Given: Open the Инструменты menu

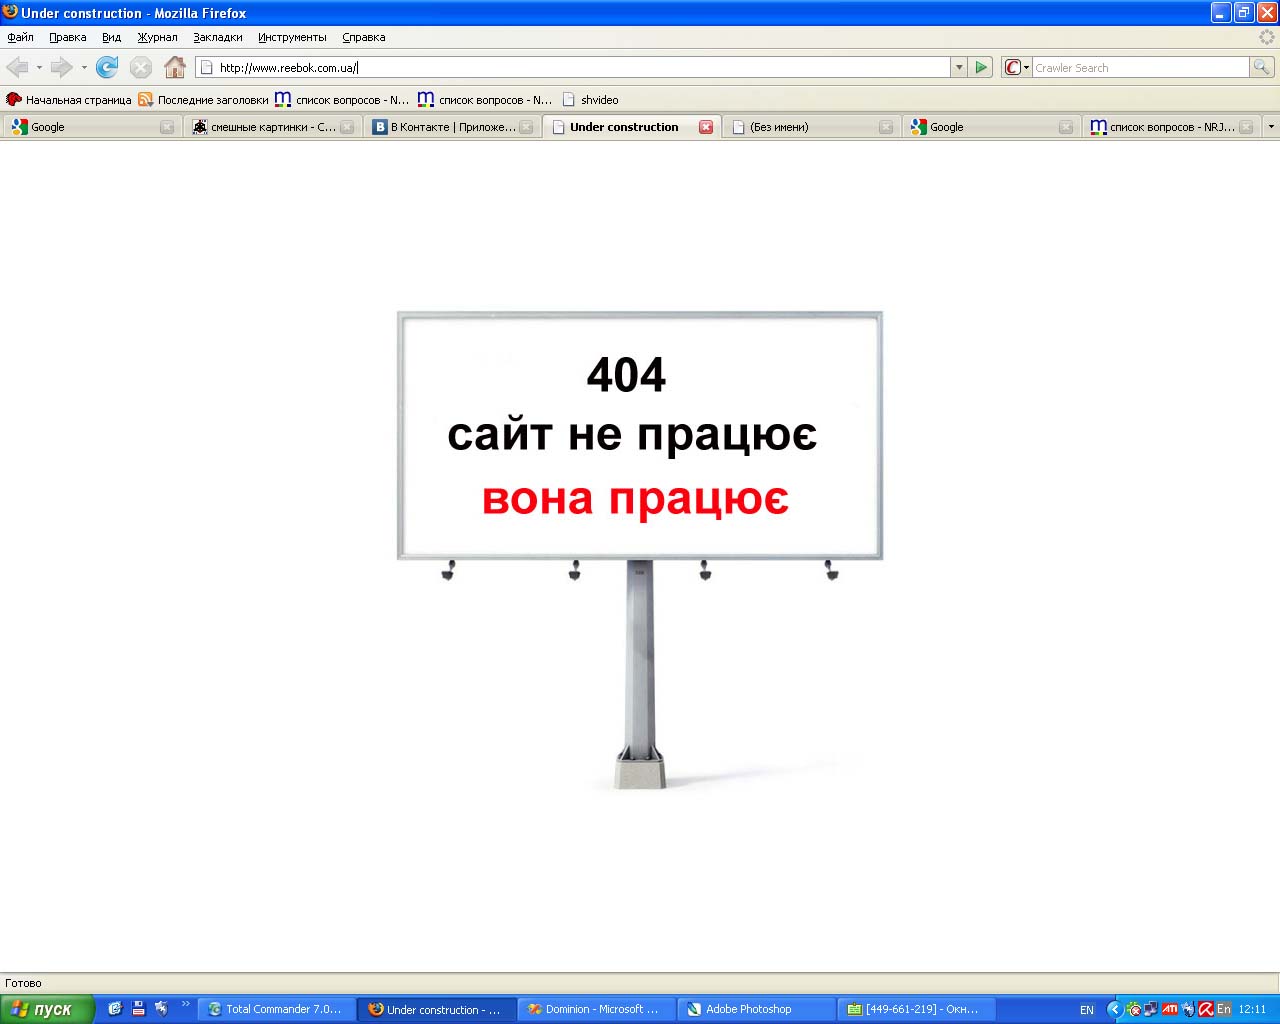Looking at the screenshot, I should point(292,37).
